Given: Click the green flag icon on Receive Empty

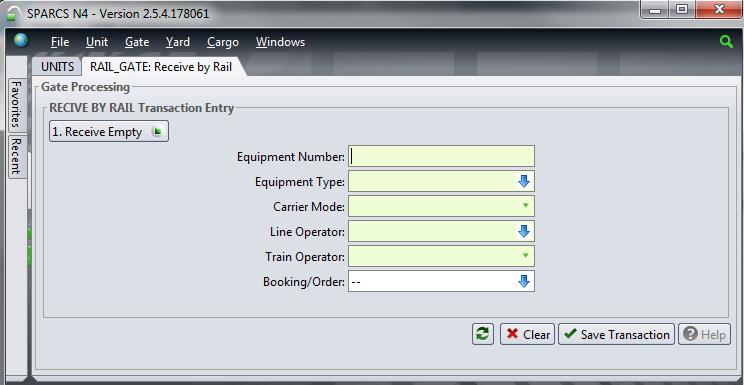Looking at the screenshot, I should tap(157, 131).
